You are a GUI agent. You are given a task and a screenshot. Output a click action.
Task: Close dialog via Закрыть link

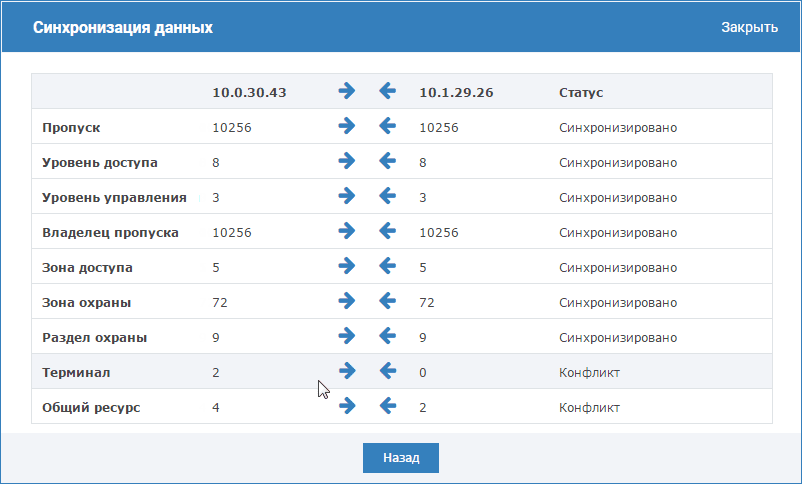749,28
